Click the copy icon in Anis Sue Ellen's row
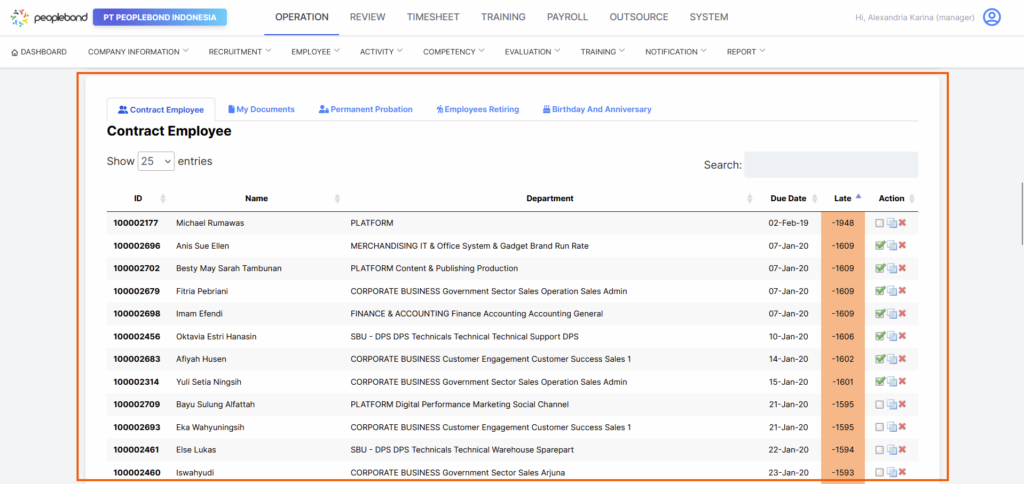 tap(891, 246)
